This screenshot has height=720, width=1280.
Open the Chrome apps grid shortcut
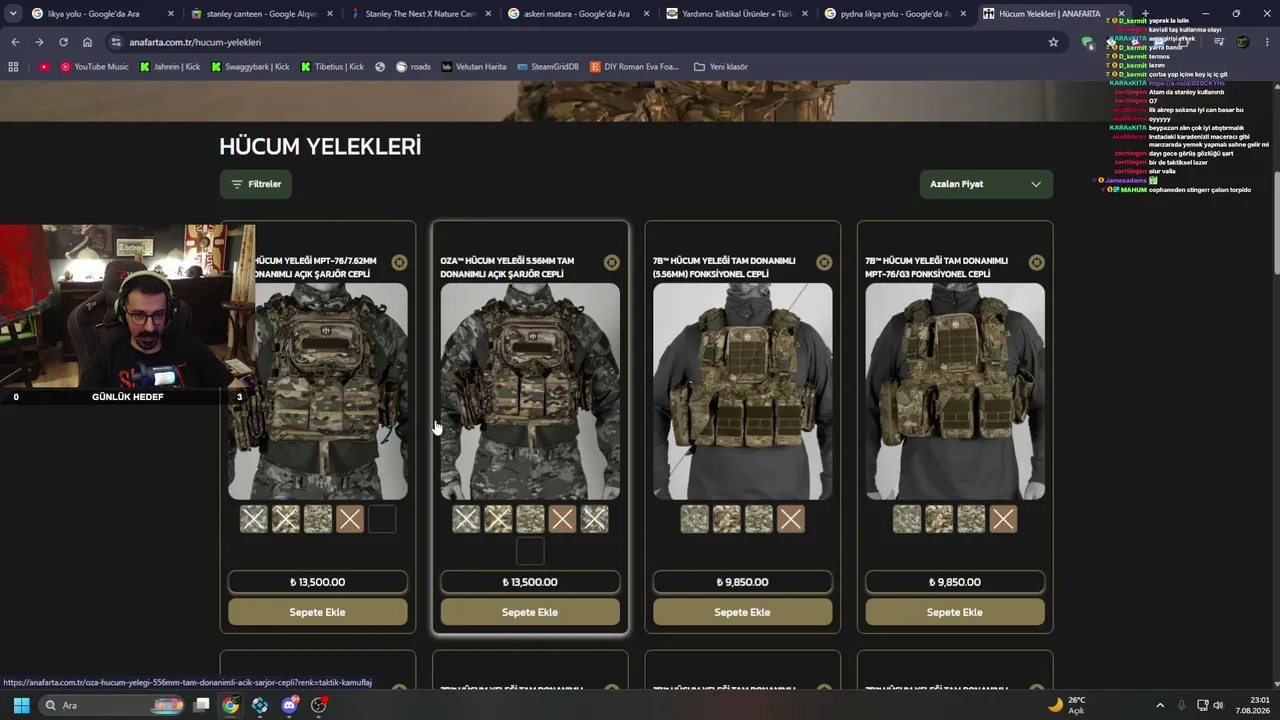point(13,67)
